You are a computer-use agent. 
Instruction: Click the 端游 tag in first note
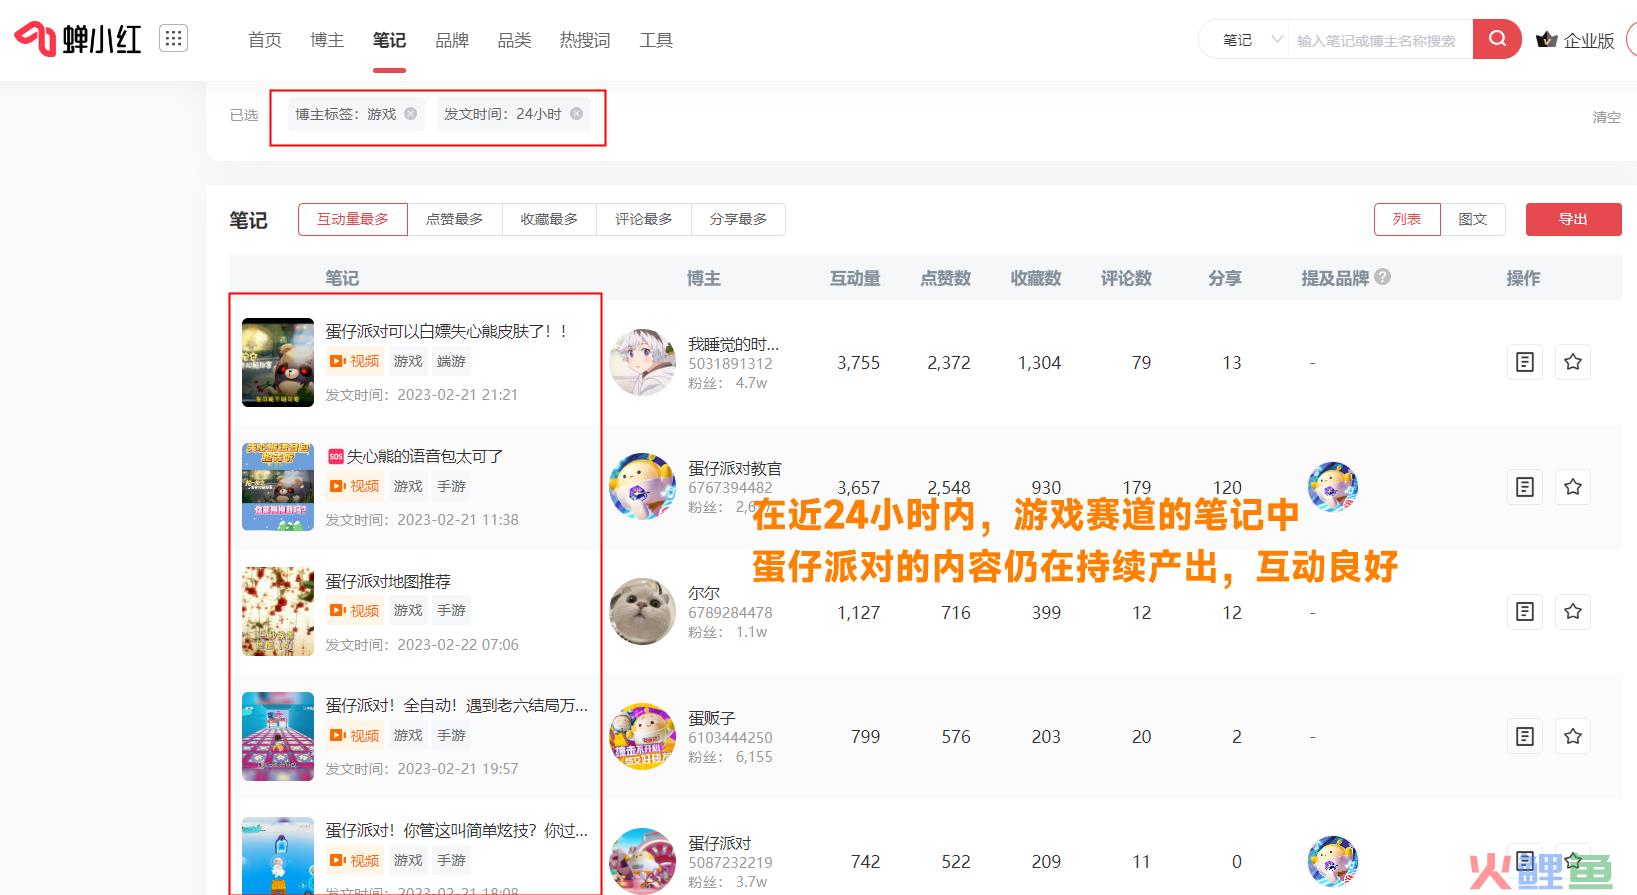451,361
